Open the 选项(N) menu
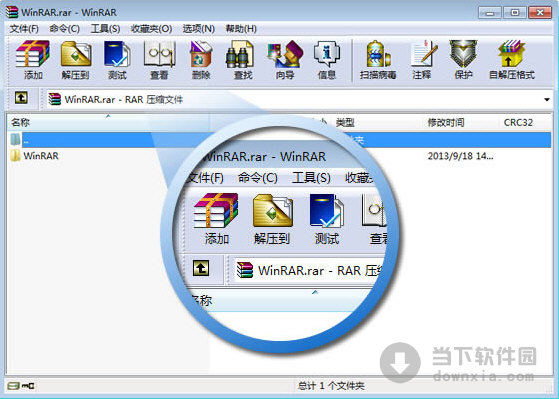The image size is (559, 399). [x=199, y=29]
